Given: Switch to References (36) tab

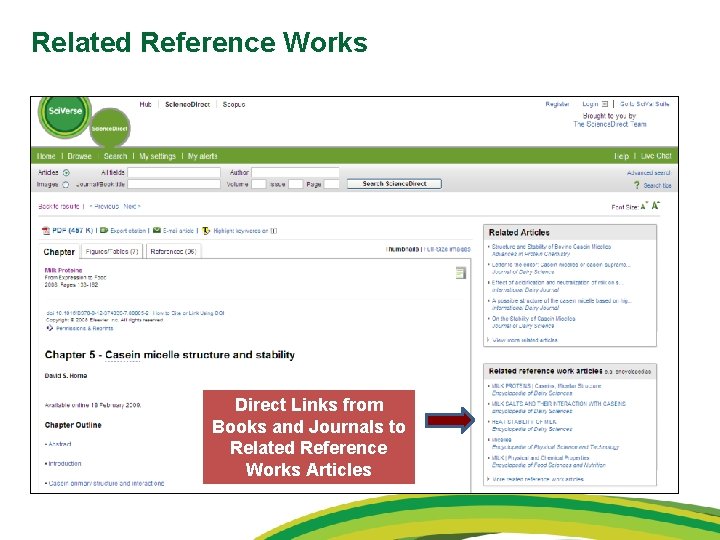Looking at the screenshot, I should click(x=173, y=252).
